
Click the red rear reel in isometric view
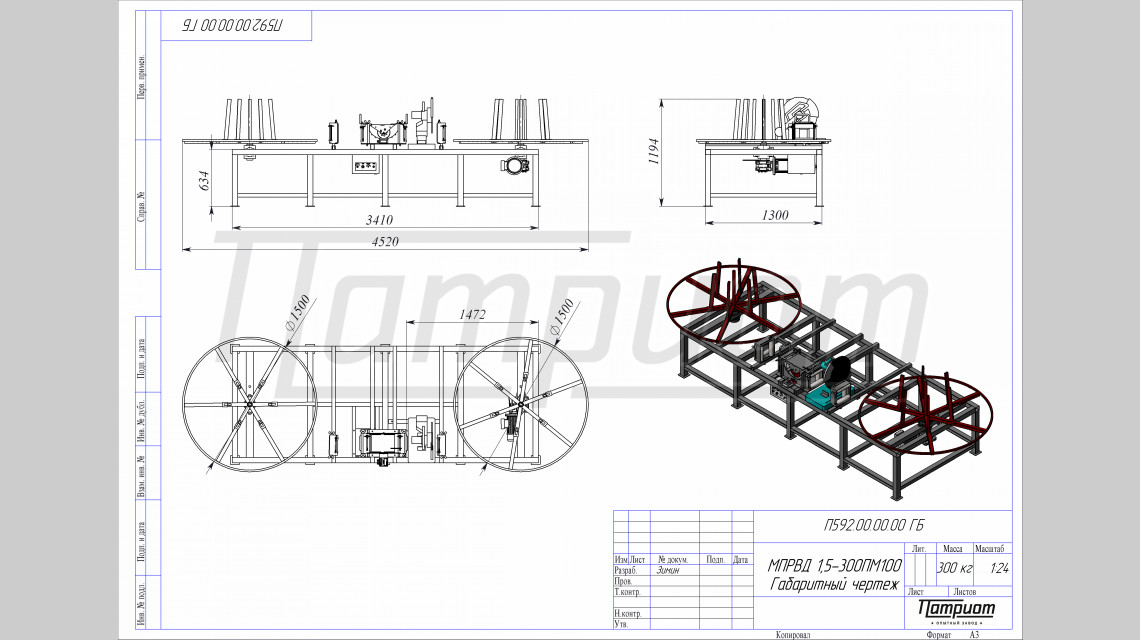[732, 295]
